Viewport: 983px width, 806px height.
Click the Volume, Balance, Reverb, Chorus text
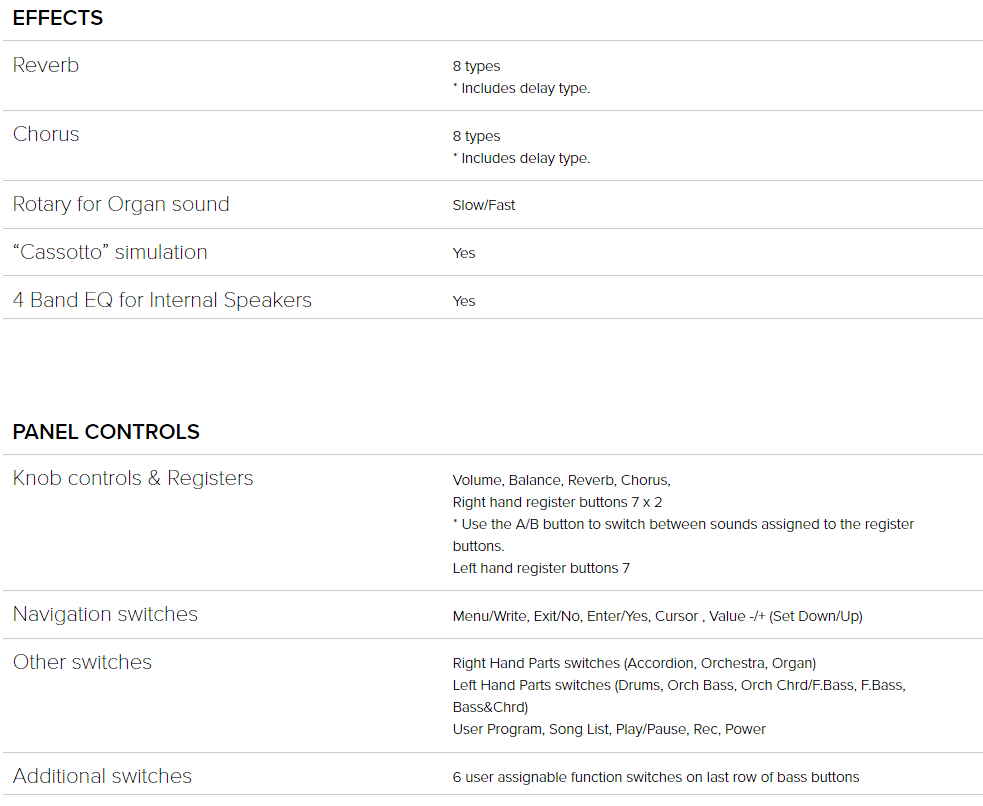pyautogui.click(x=561, y=480)
